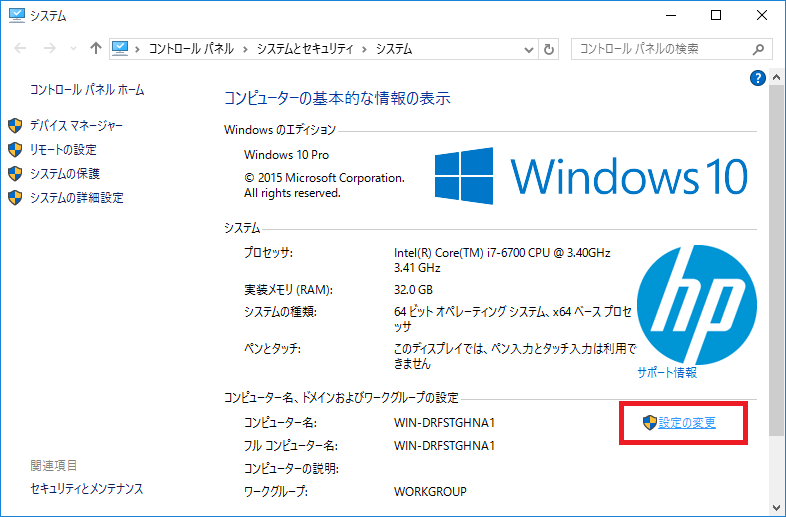Click the refresh button beside address bar

549,49
